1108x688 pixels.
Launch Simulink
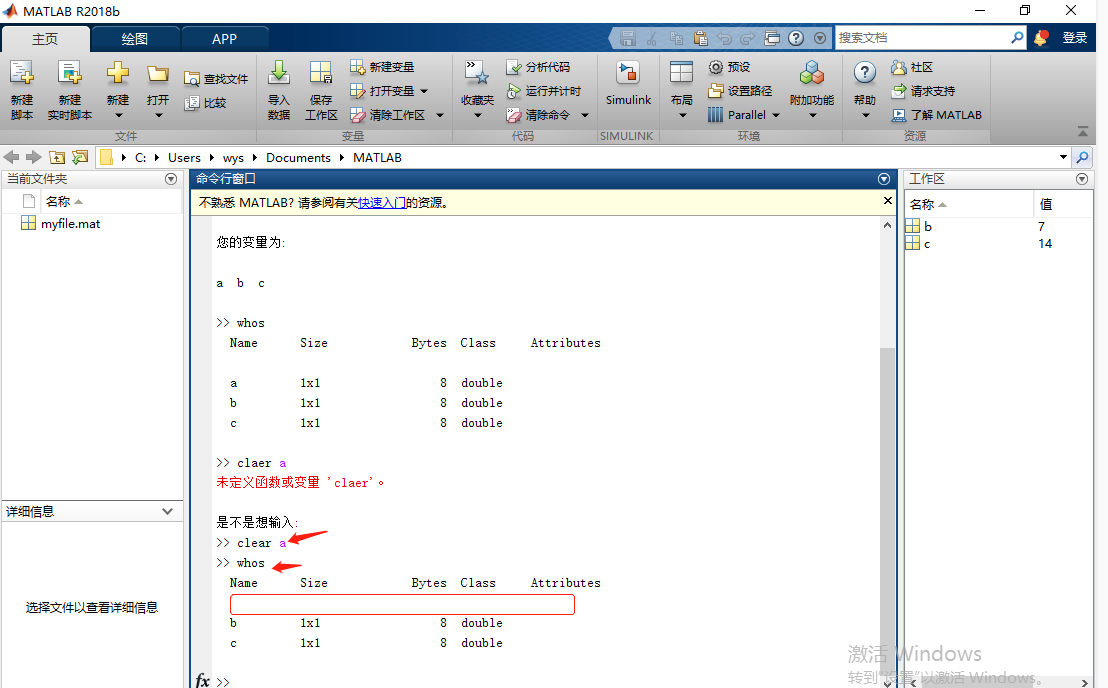coord(628,83)
